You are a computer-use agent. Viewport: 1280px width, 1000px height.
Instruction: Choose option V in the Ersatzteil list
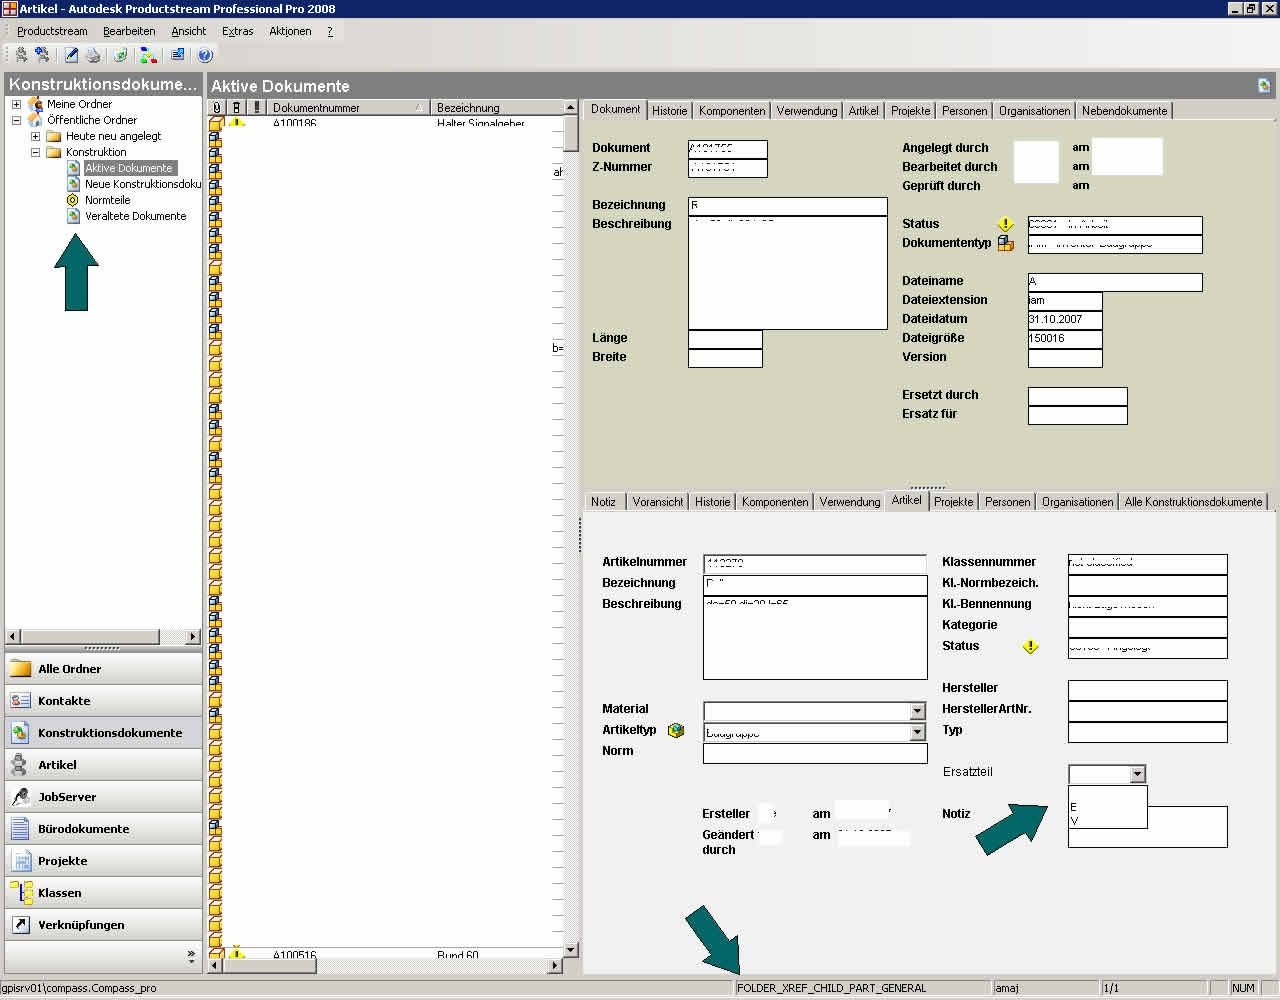coord(1107,821)
